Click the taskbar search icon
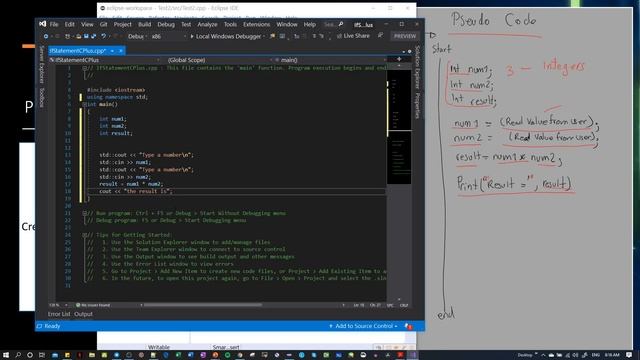 [x=18, y=355]
